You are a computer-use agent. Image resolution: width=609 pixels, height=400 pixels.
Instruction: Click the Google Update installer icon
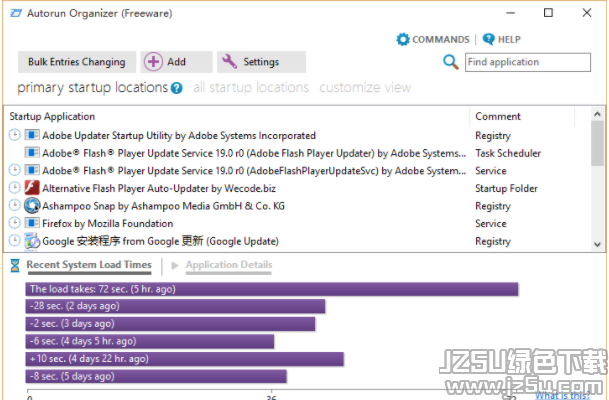click(x=32, y=241)
